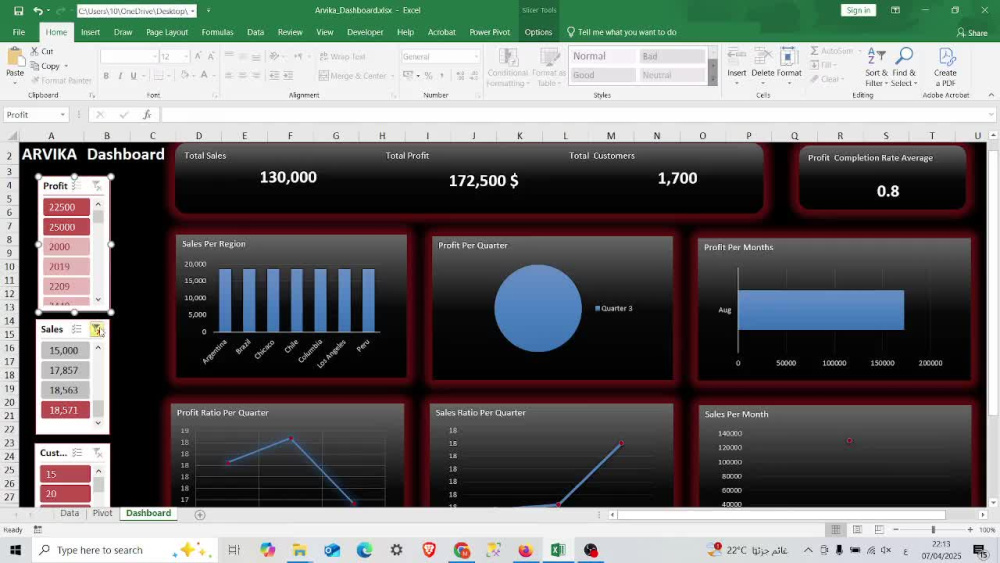Switch to Page Break Preview icon
The image size is (1000, 563).
(879, 530)
